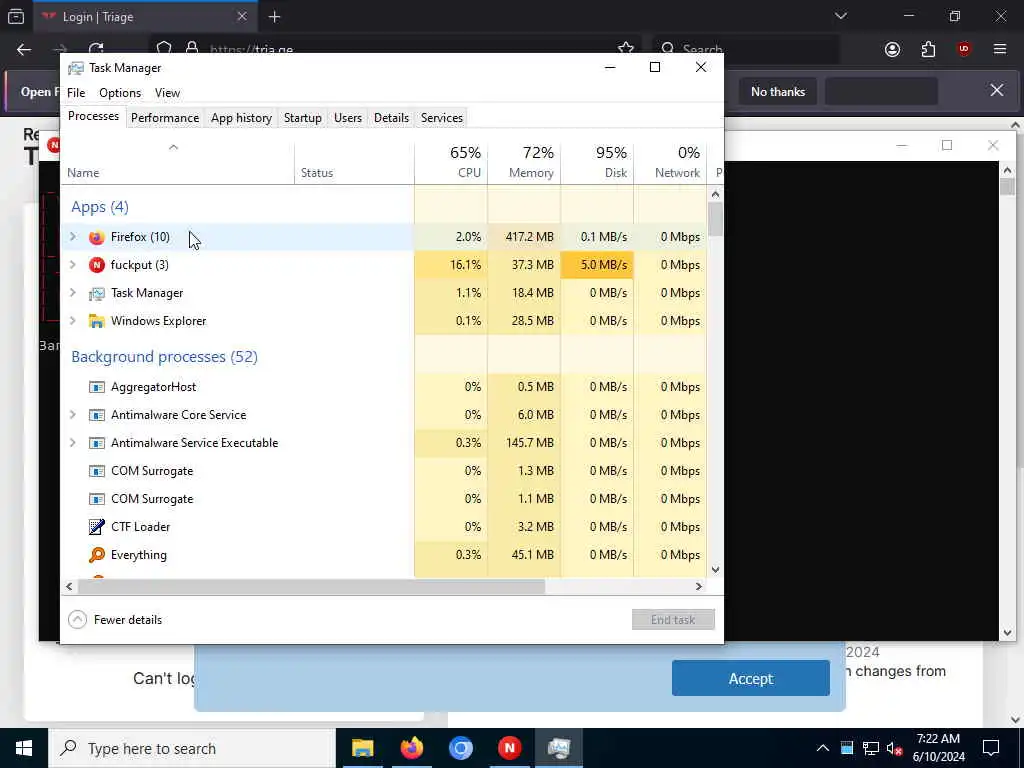Open the File menu in Task Manager
1024x768 pixels.
click(x=76, y=93)
